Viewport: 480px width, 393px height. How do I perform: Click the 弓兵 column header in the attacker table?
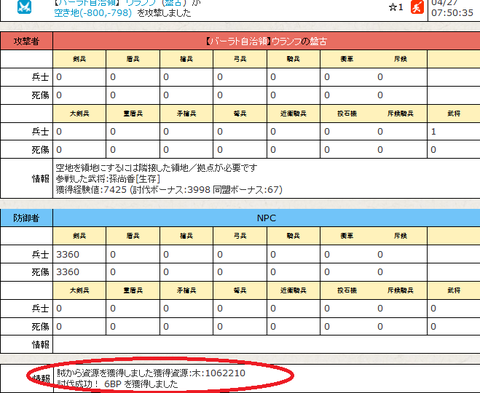[240, 59]
